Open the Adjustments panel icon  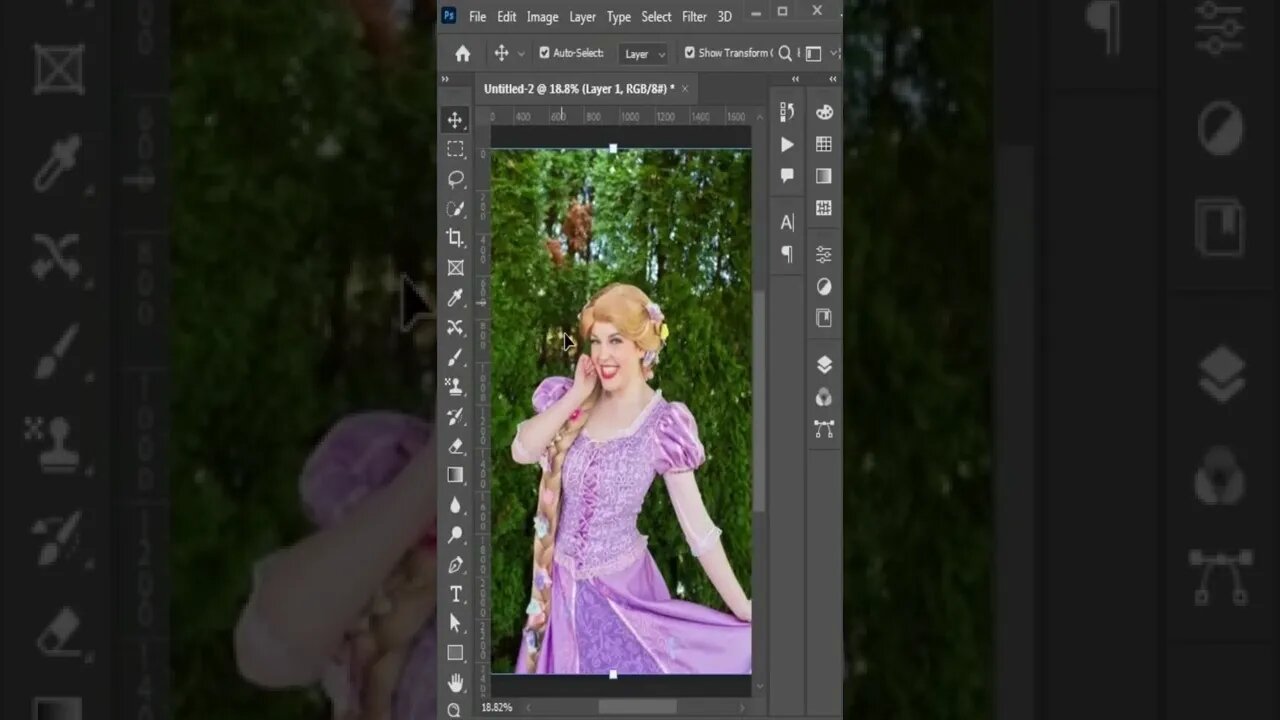(824, 287)
